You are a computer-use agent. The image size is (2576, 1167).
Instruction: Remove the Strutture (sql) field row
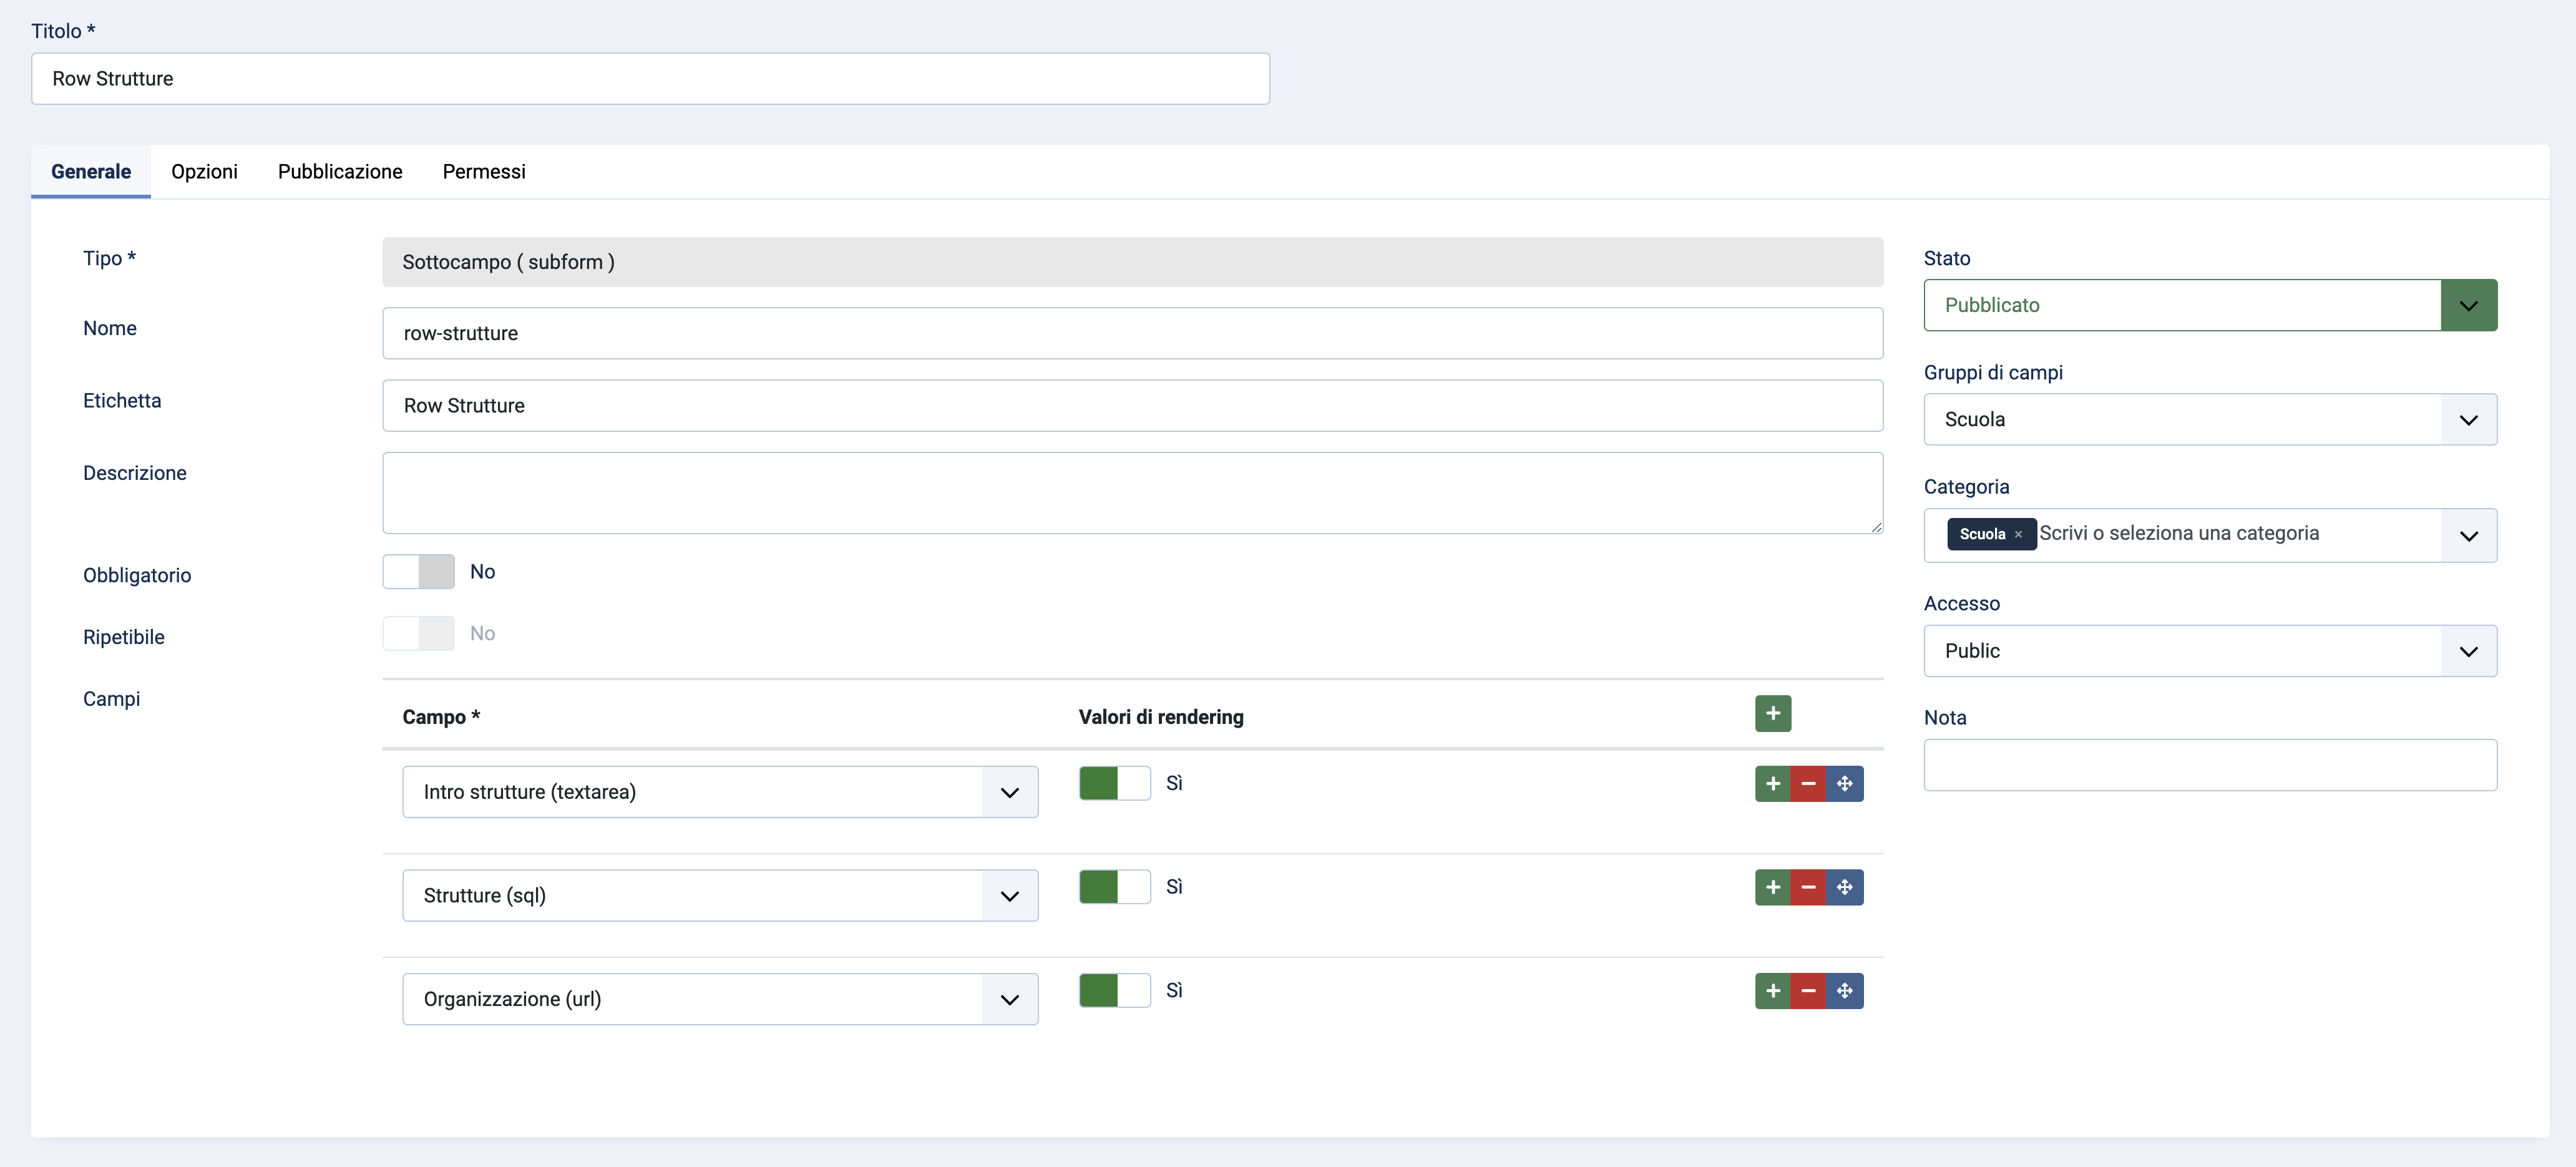[x=1808, y=887]
